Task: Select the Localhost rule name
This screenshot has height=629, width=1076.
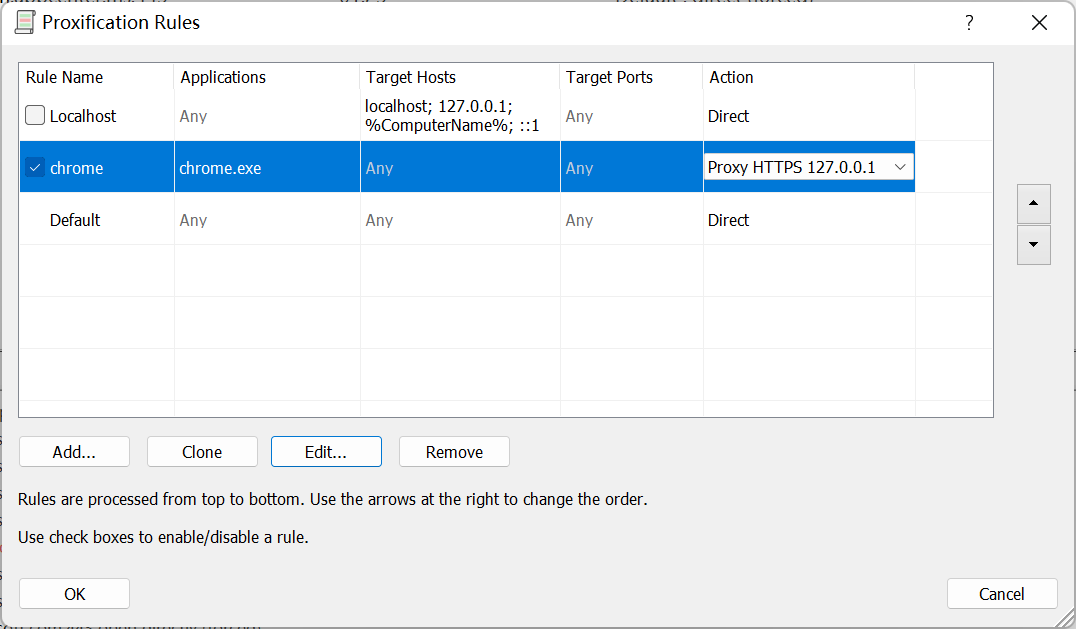Action: pos(83,116)
